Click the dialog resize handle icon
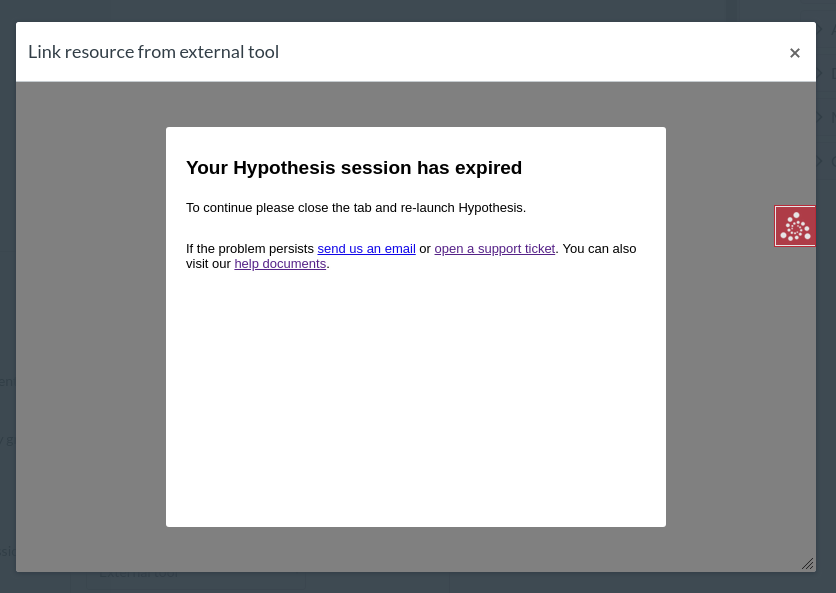Image resolution: width=836 pixels, height=593 pixels. point(807,564)
